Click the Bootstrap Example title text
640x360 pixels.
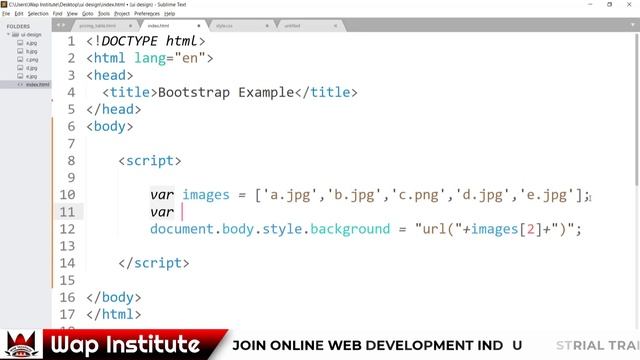226,92
